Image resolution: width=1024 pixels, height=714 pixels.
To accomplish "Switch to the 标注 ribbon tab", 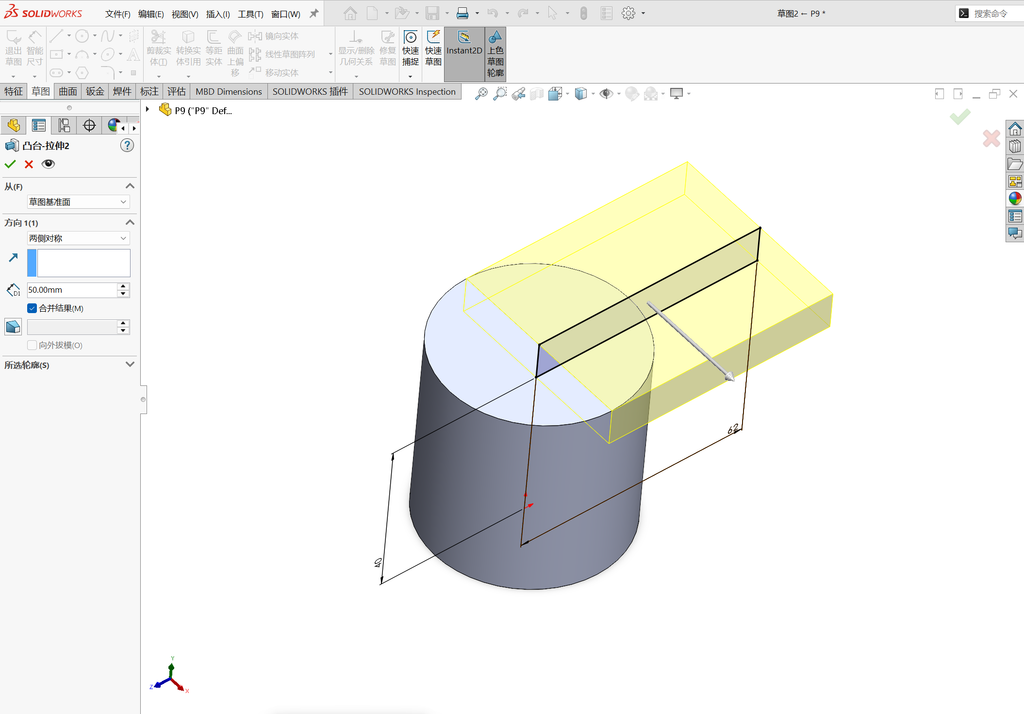I will [149, 91].
